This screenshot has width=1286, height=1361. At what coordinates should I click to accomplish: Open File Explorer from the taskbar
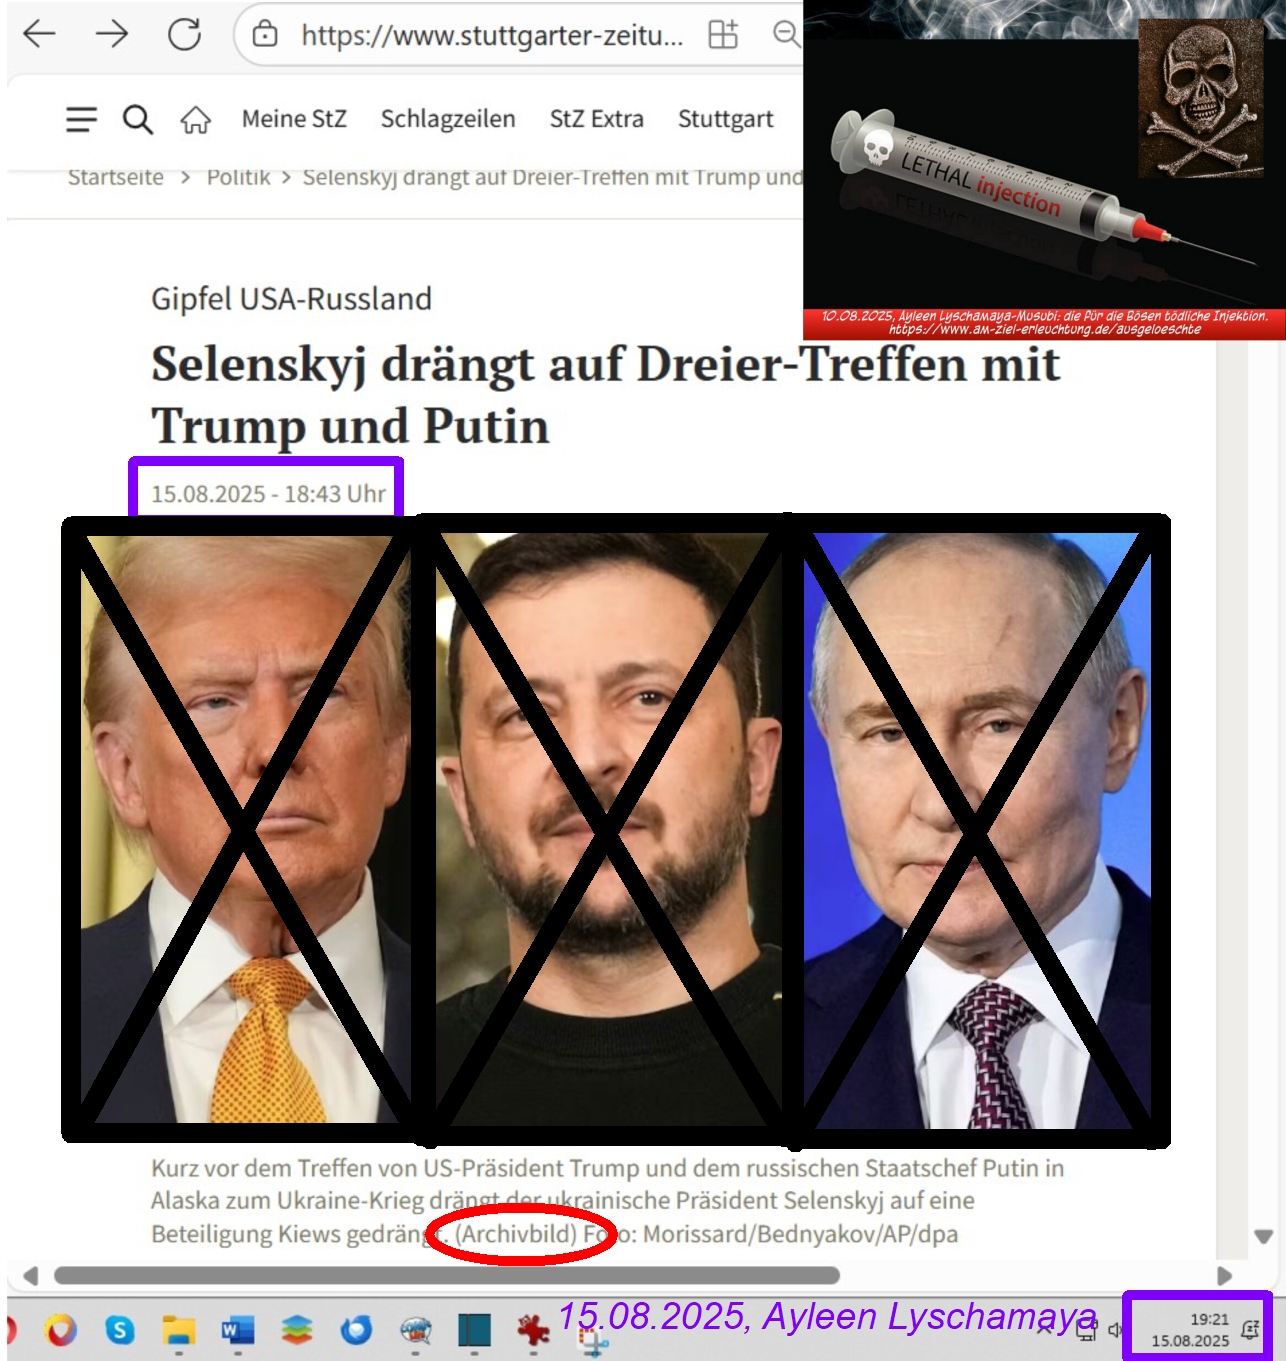pos(179,1330)
